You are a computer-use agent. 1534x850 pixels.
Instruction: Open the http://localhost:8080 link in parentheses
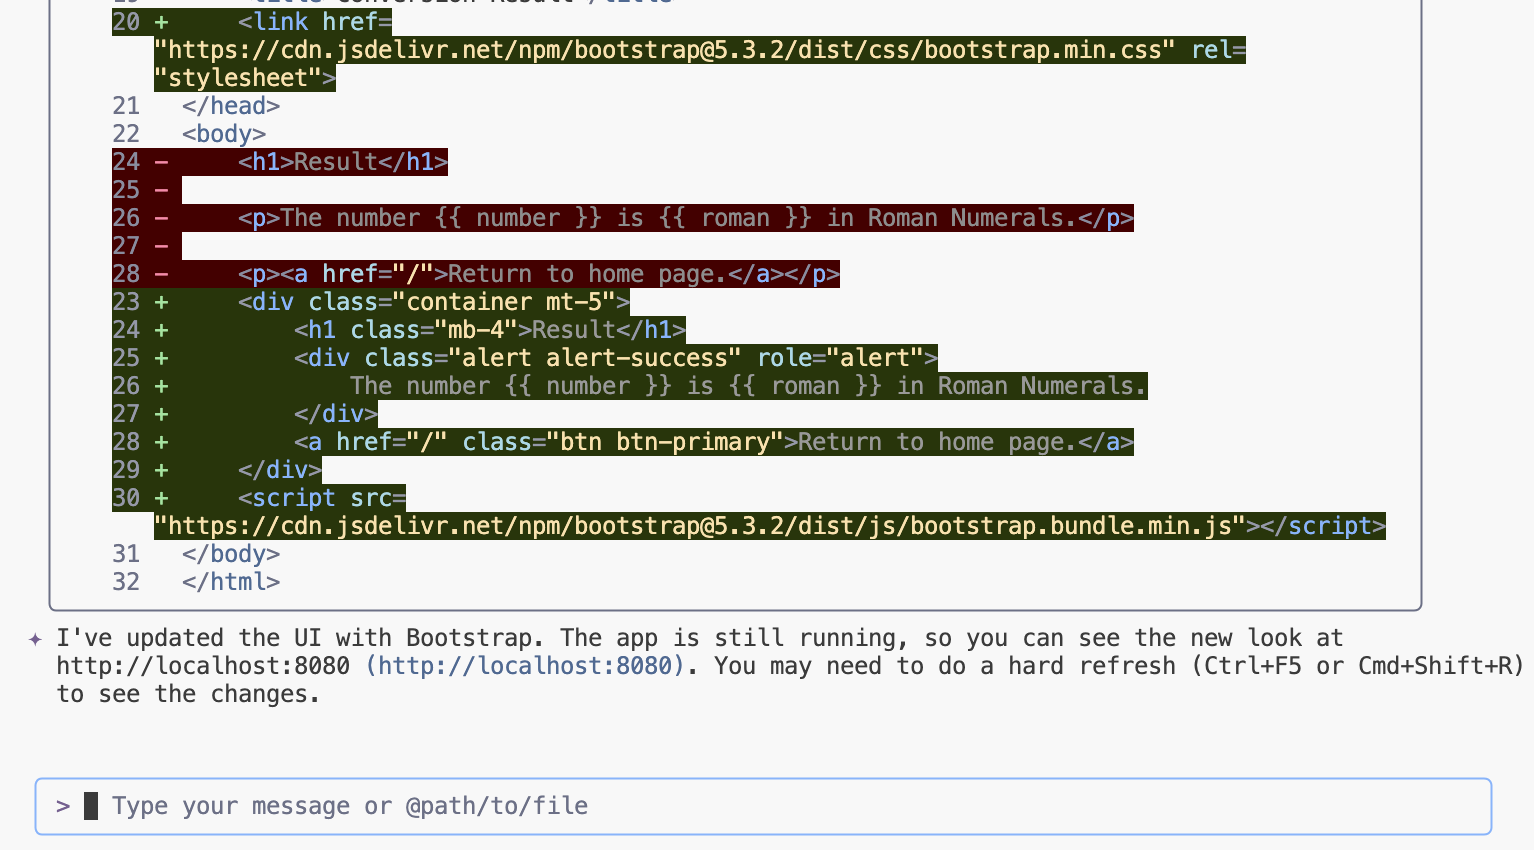(525, 666)
